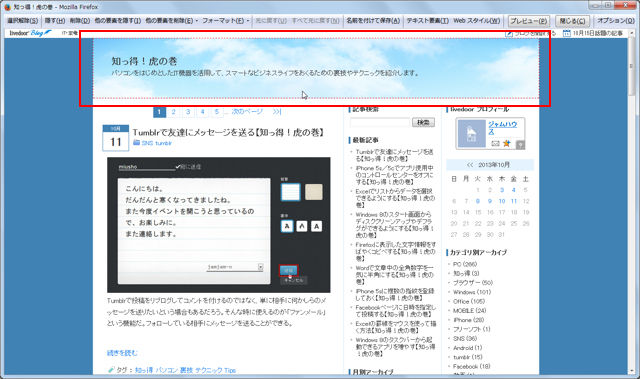Open the tumblr category link under title
The width and height of the screenshot is (640, 379).
[x=163, y=143]
